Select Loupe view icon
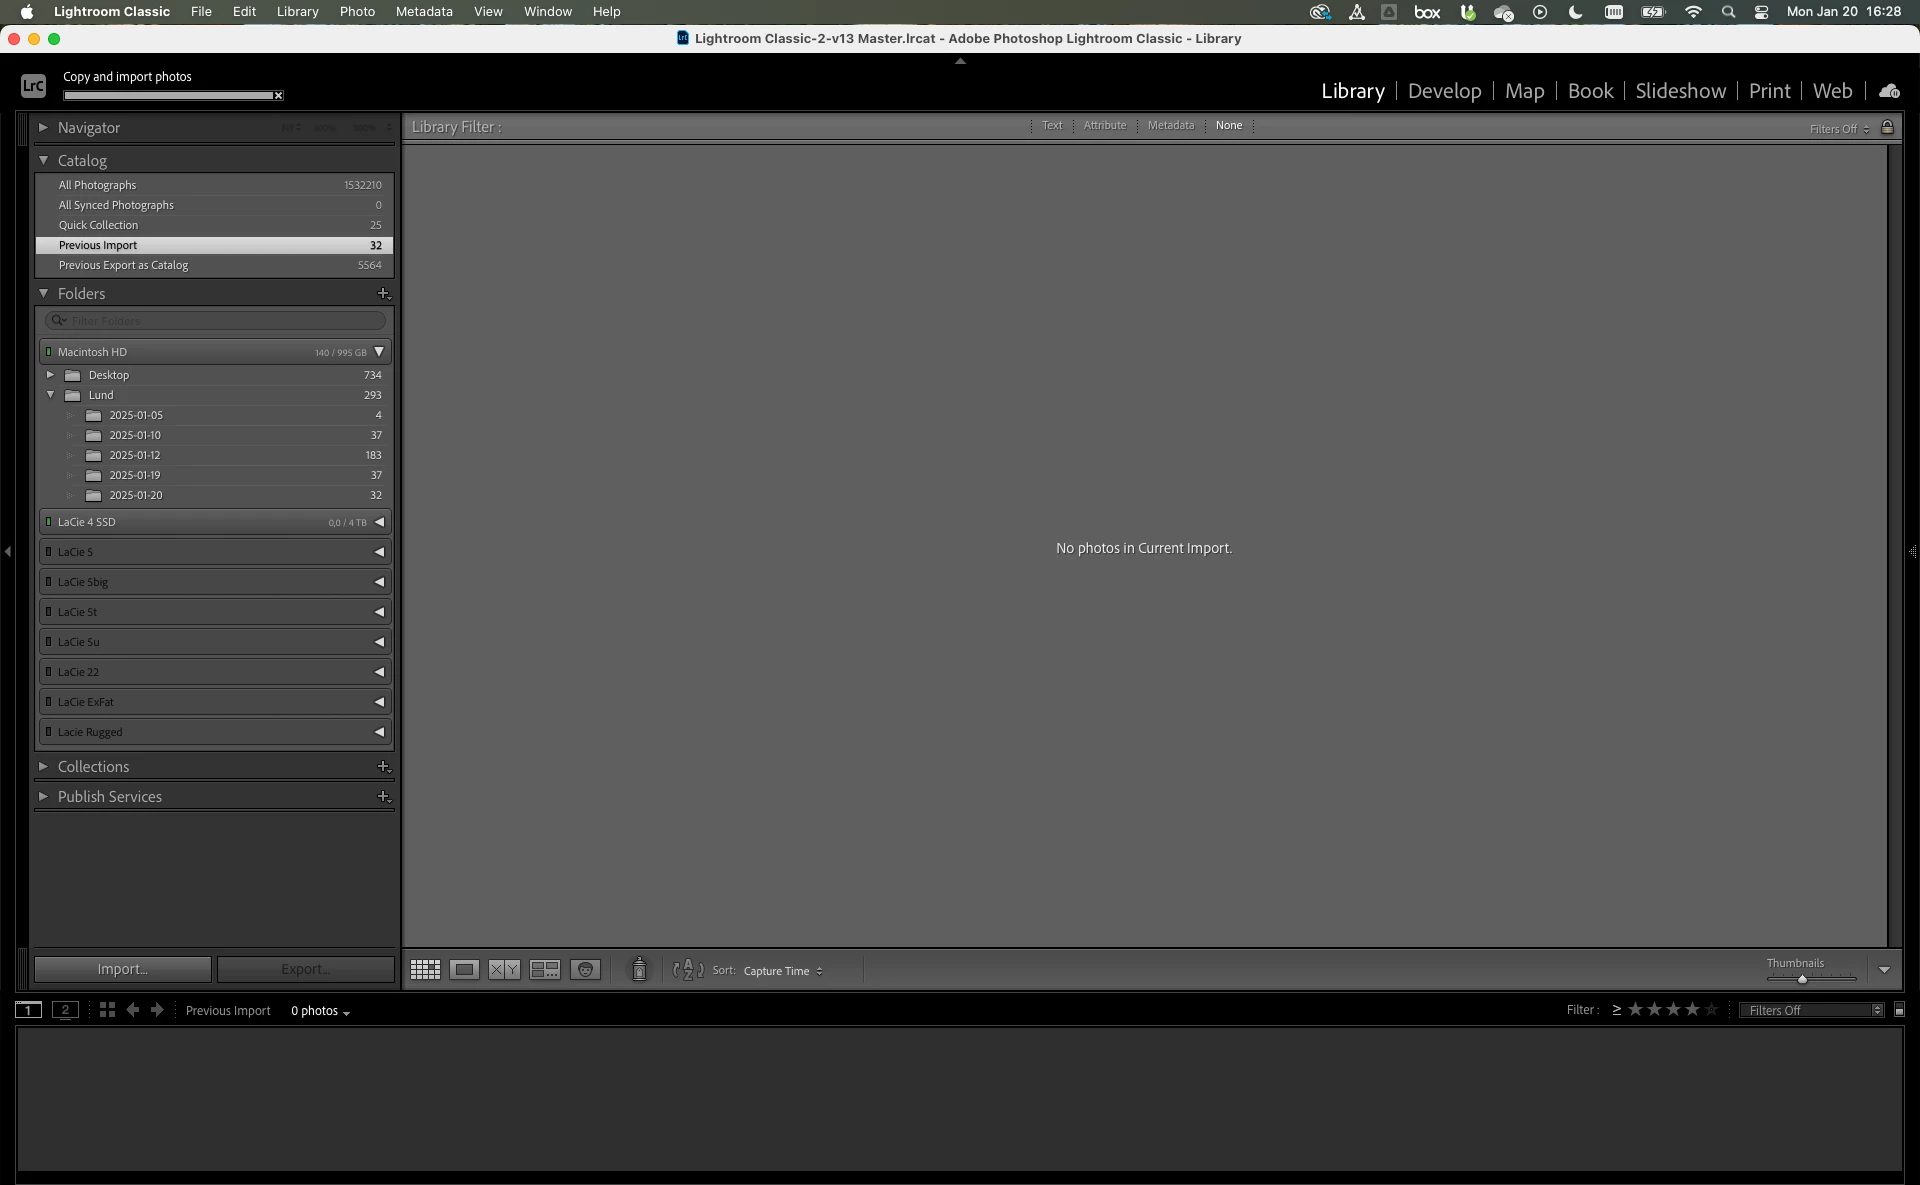This screenshot has width=1920, height=1185. [x=464, y=970]
